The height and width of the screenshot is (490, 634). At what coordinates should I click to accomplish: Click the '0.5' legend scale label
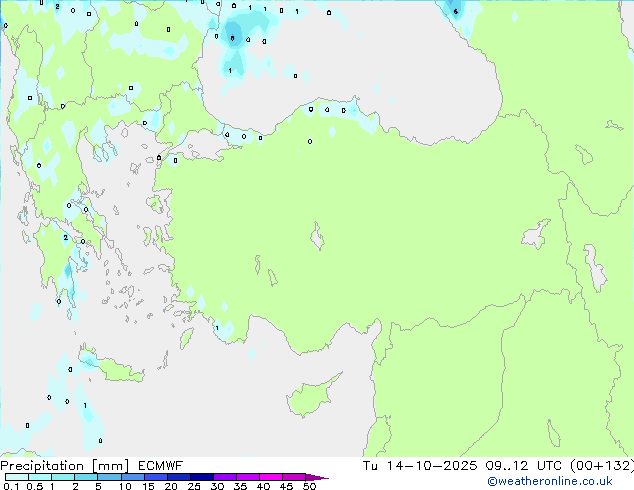coord(35,486)
